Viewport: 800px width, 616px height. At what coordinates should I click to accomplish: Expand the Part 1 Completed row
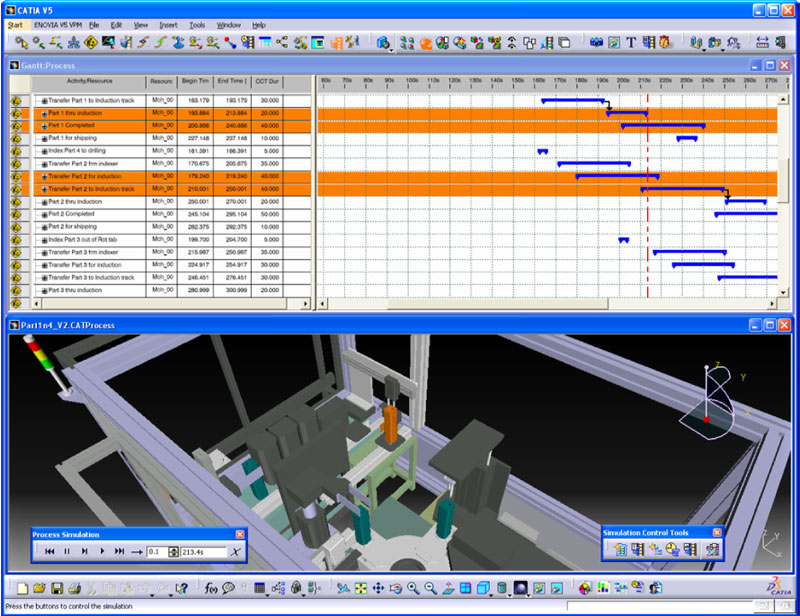click(44, 126)
